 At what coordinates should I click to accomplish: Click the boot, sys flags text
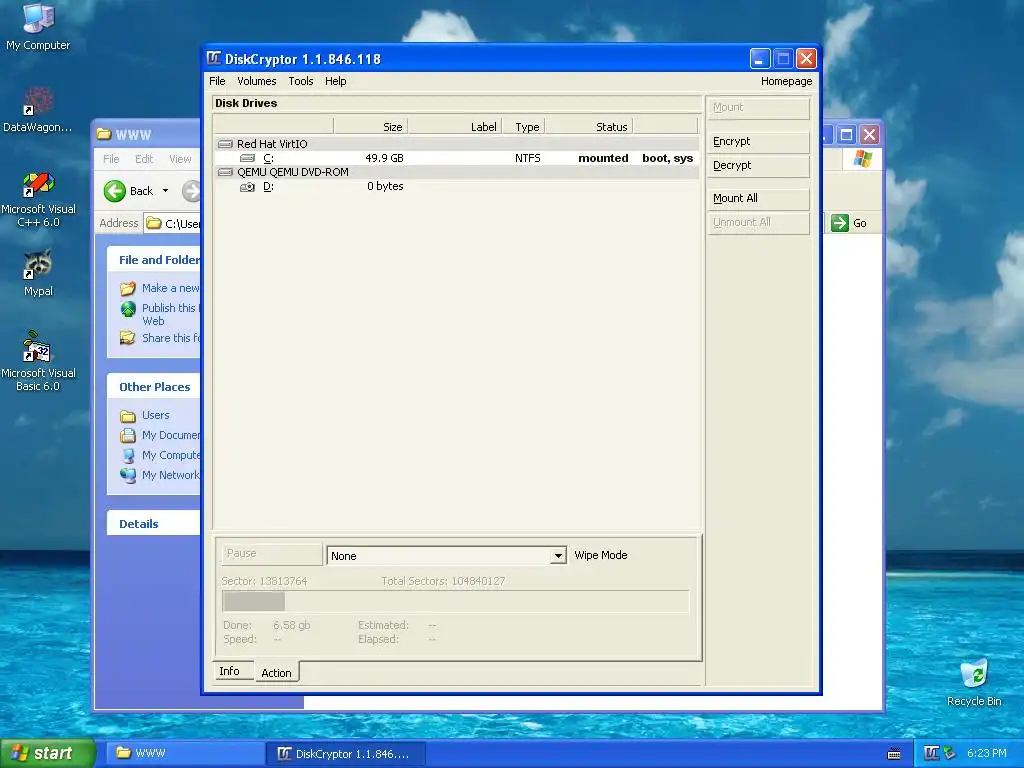click(667, 158)
